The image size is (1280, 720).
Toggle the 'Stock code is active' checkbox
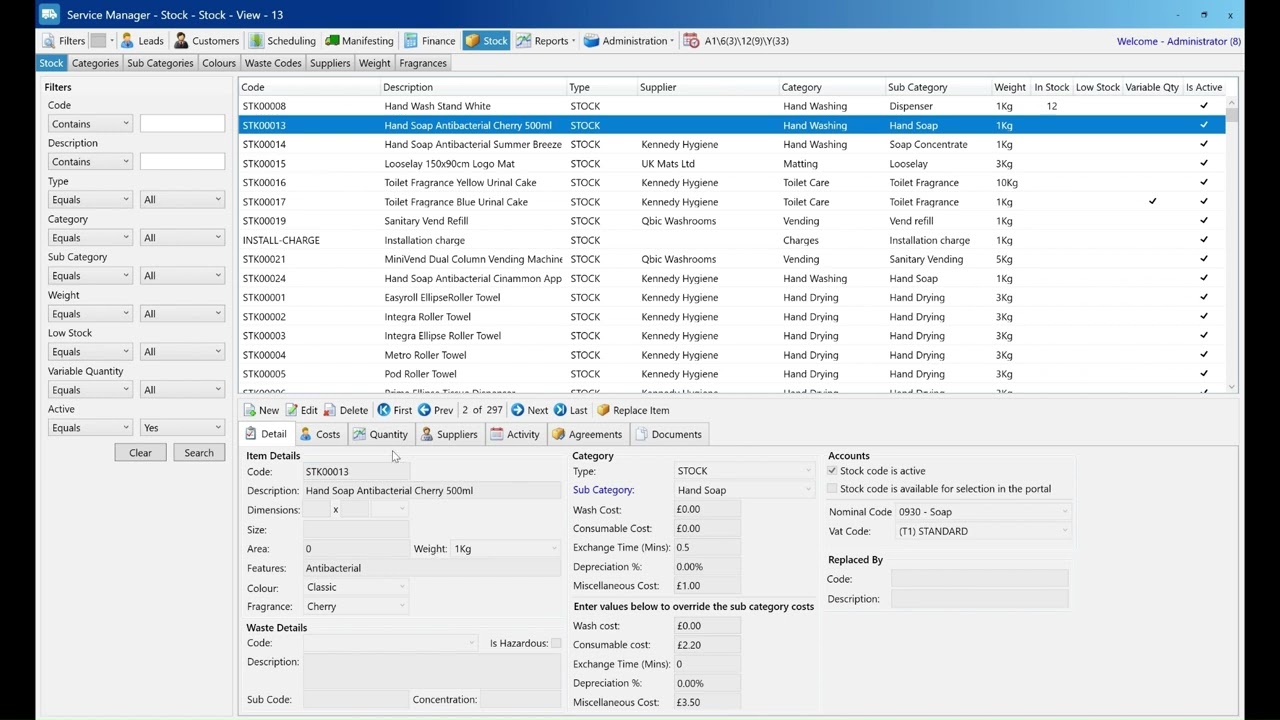coord(832,471)
